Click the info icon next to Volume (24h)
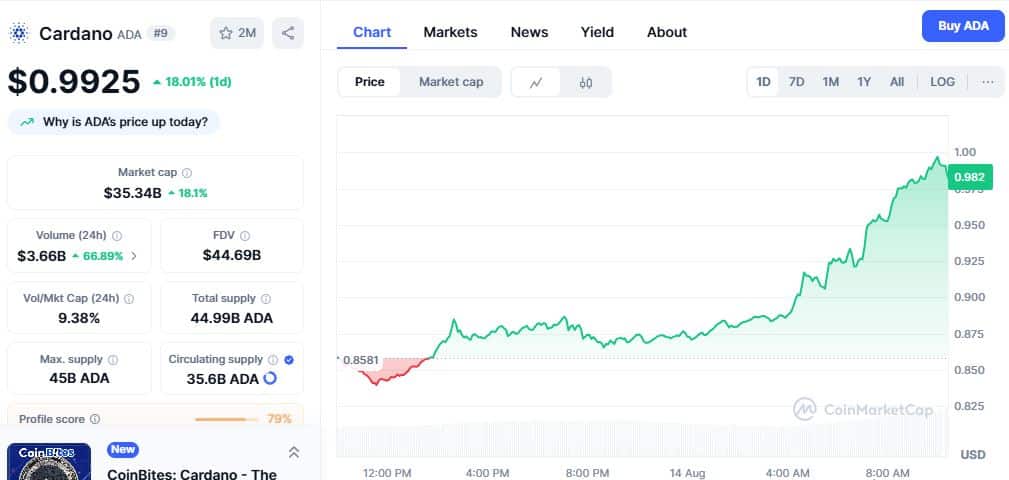 tap(117, 235)
